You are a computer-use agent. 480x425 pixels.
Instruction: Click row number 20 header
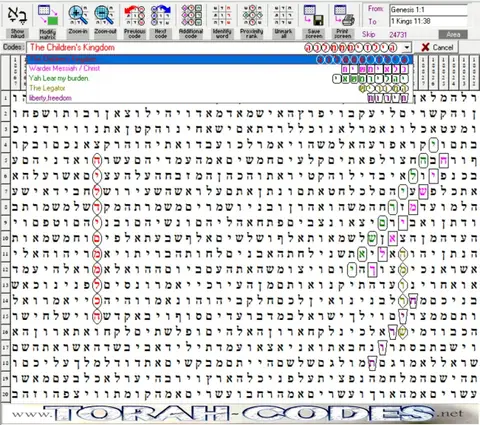pyautogui.click(x=5, y=394)
